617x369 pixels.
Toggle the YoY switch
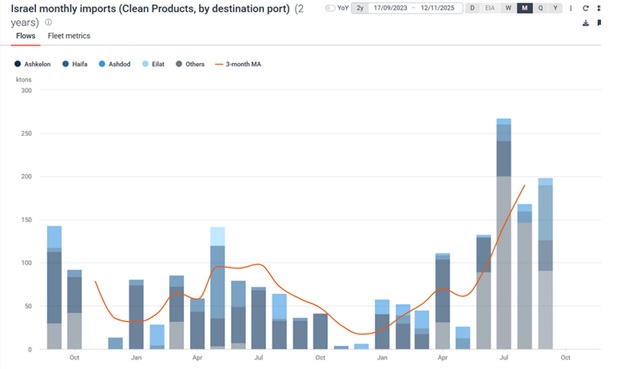coord(330,8)
